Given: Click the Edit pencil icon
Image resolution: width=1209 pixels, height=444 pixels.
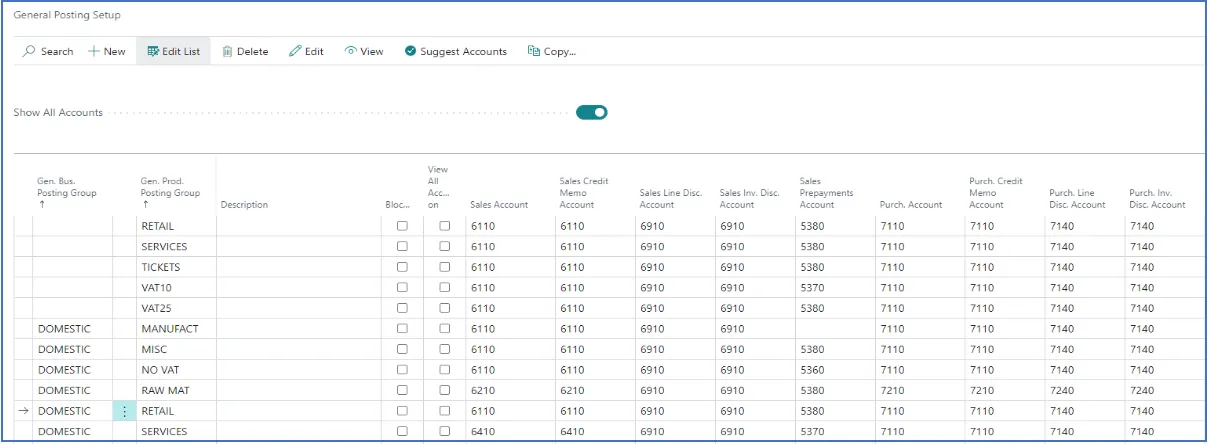Looking at the screenshot, I should (295, 51).
